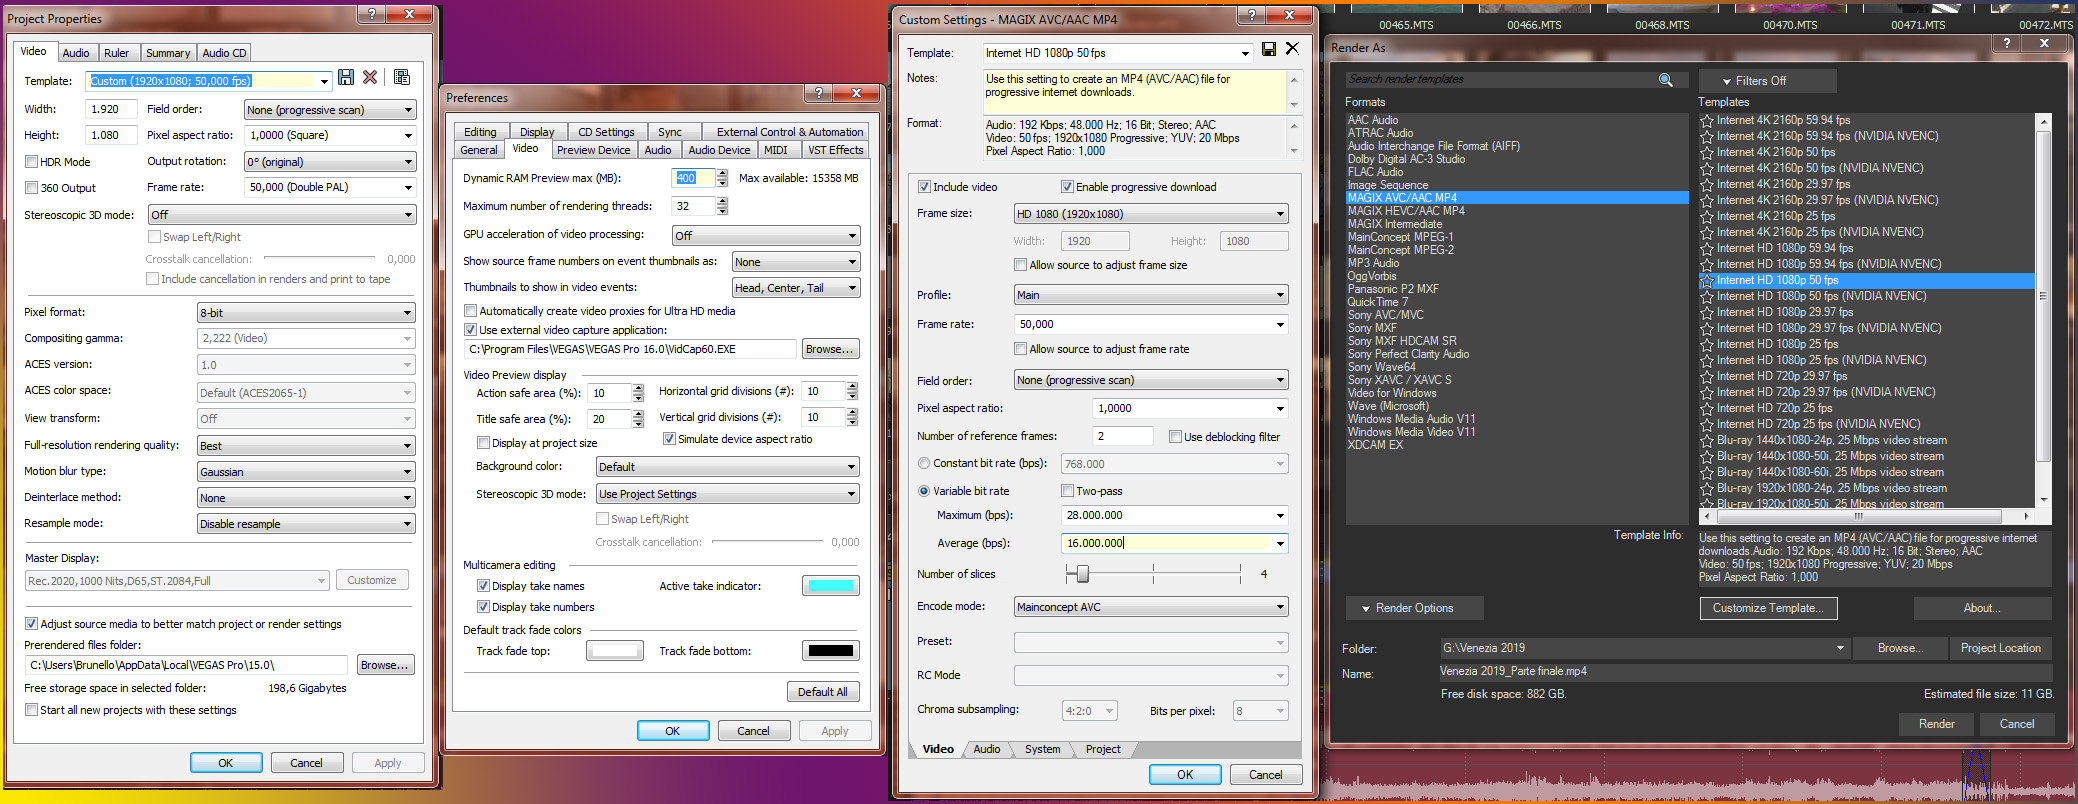Star Blu-ray 1440x1080-60i template
Viewport: 2078px width, 804px height.
(1707, 472)
